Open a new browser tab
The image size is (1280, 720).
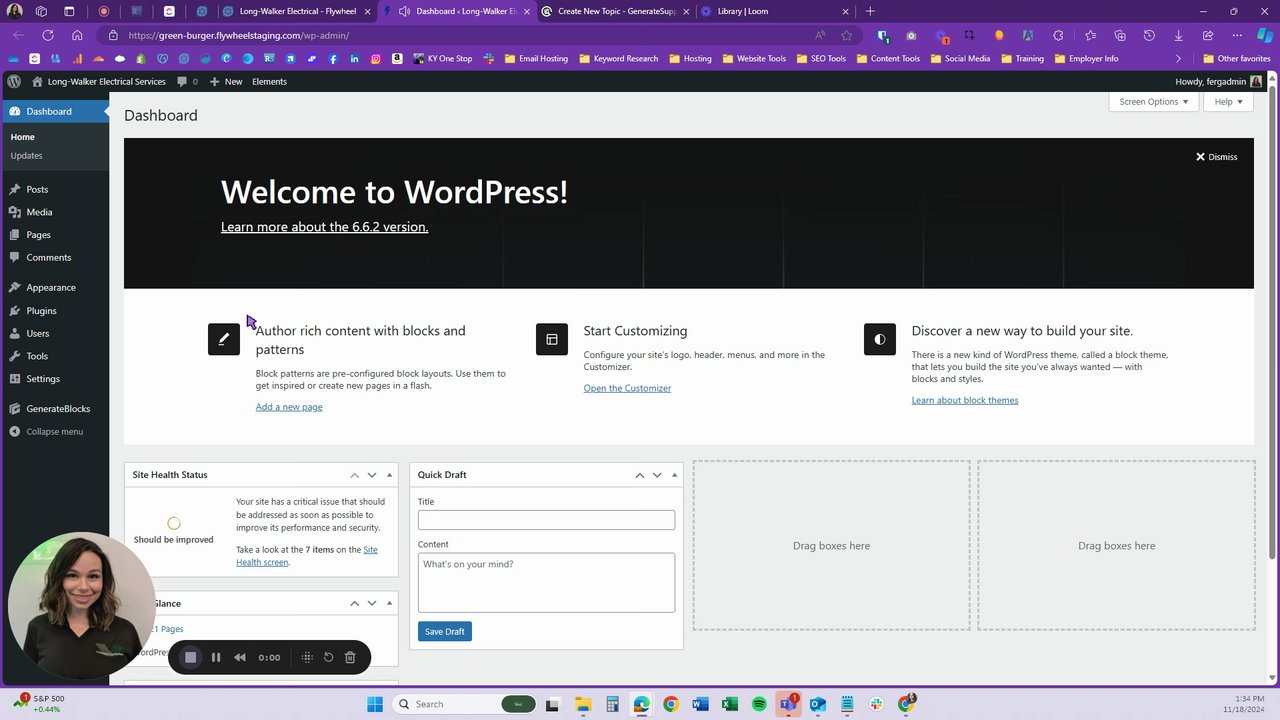(x=870, y=11)
